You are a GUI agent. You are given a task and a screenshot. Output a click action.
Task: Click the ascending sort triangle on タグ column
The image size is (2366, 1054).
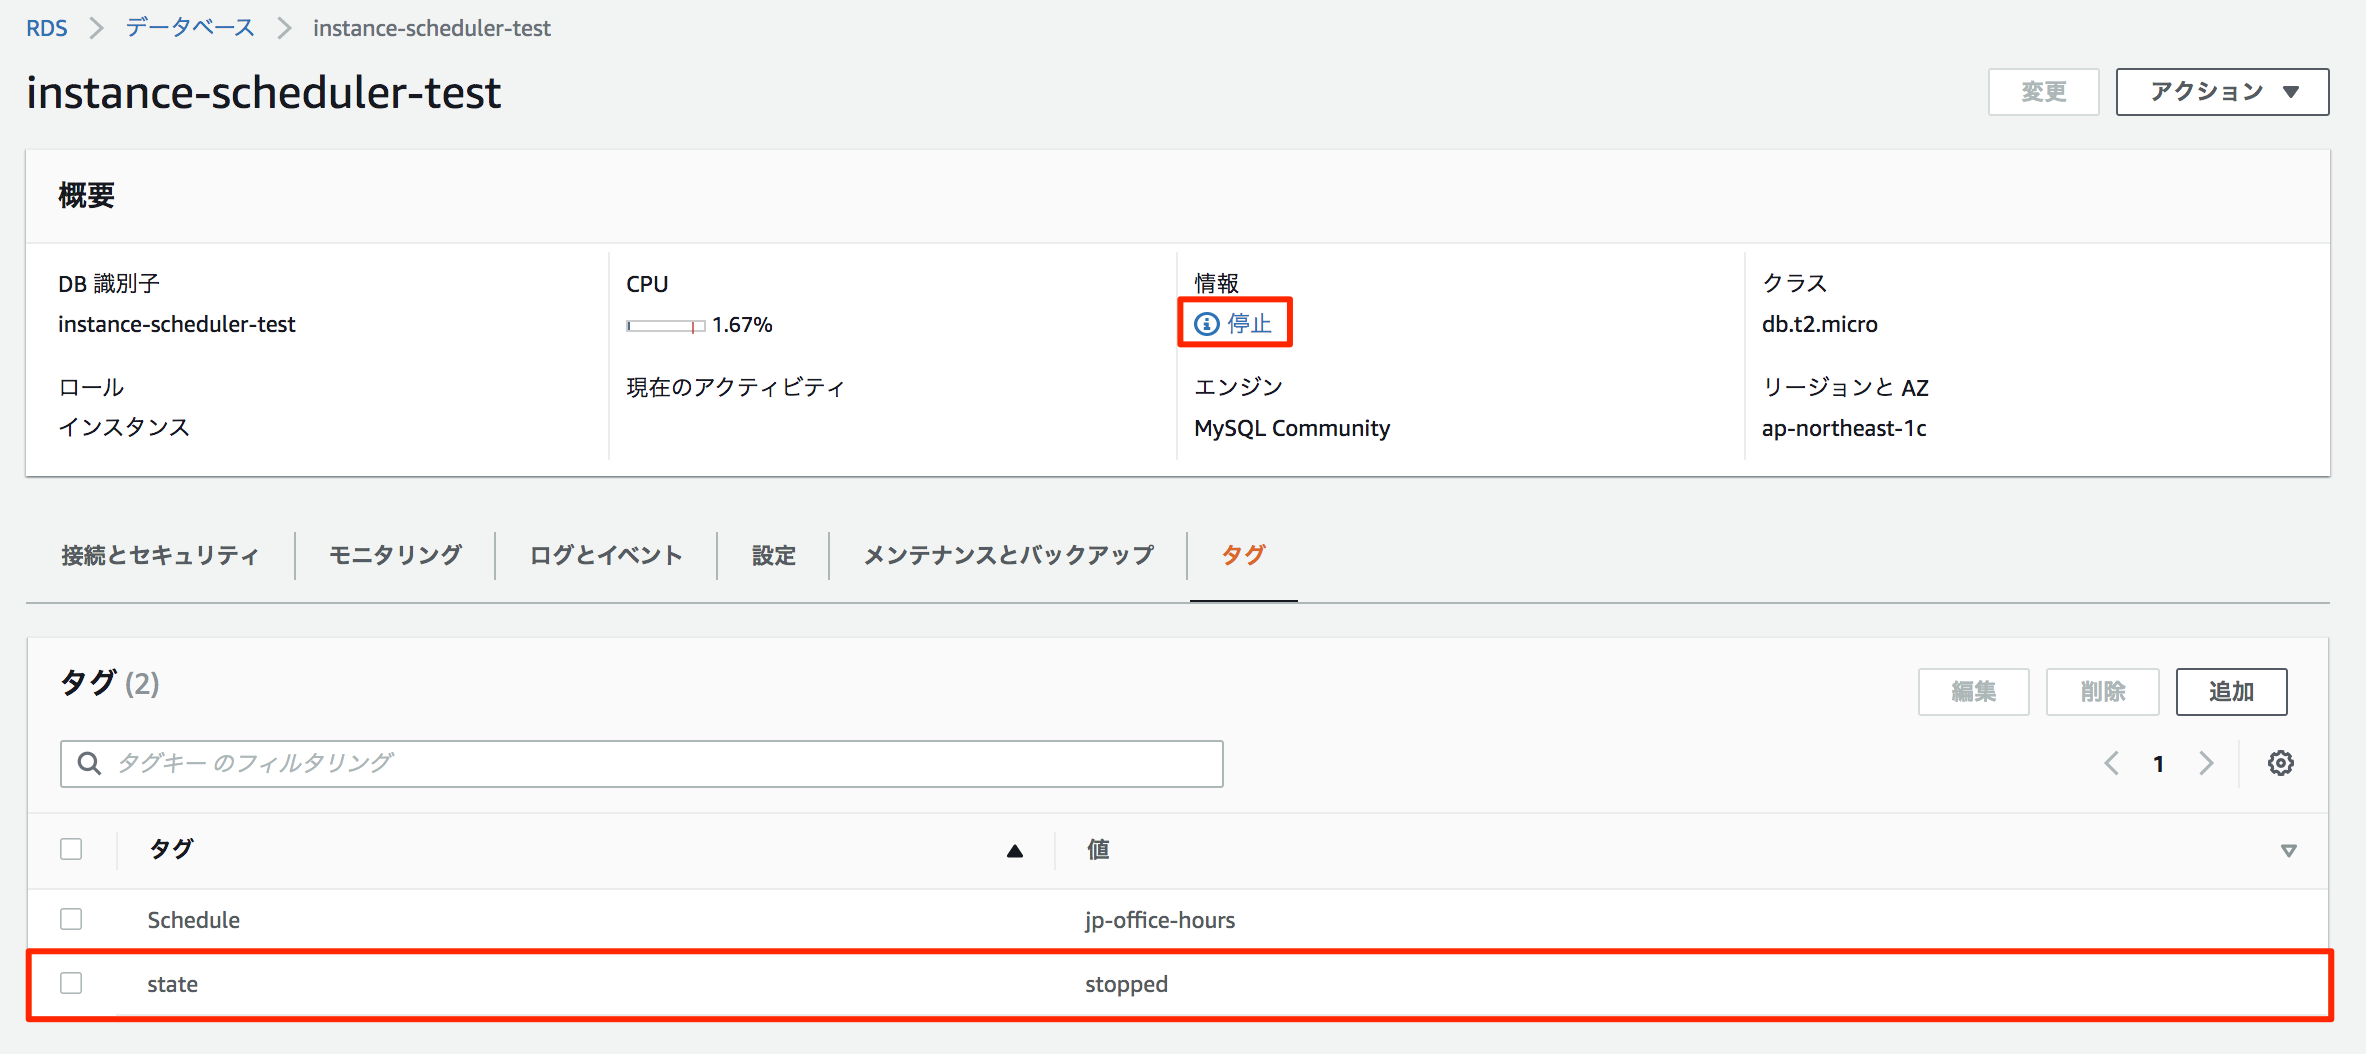point(1015,851)
